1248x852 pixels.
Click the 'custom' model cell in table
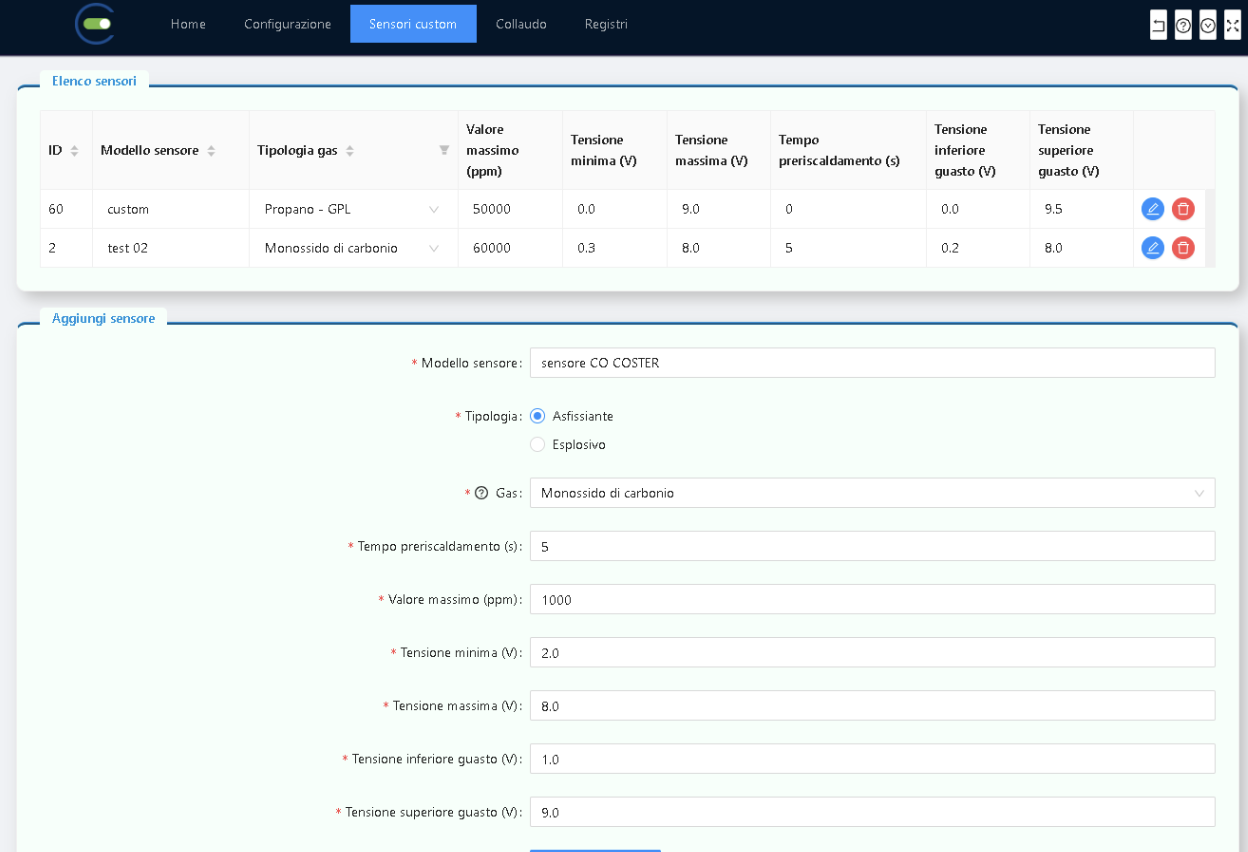coord(171,209)
